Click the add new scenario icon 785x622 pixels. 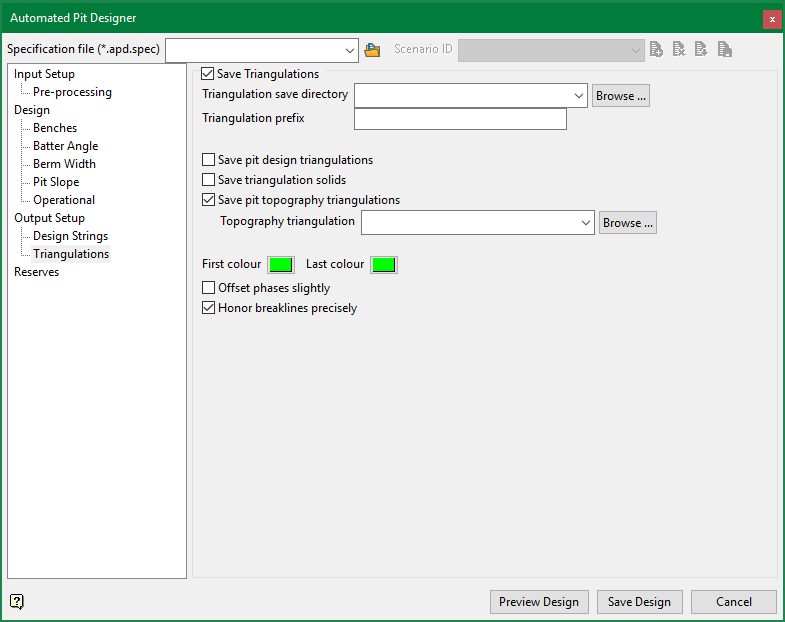point(656,50)
